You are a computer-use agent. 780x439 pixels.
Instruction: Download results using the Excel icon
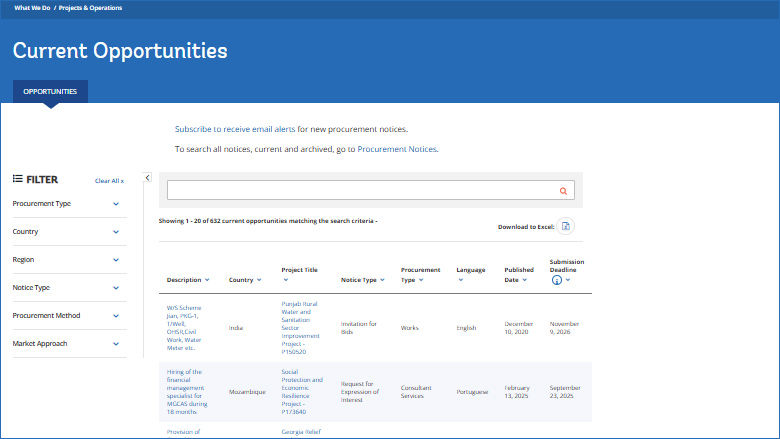click(565, 227)
